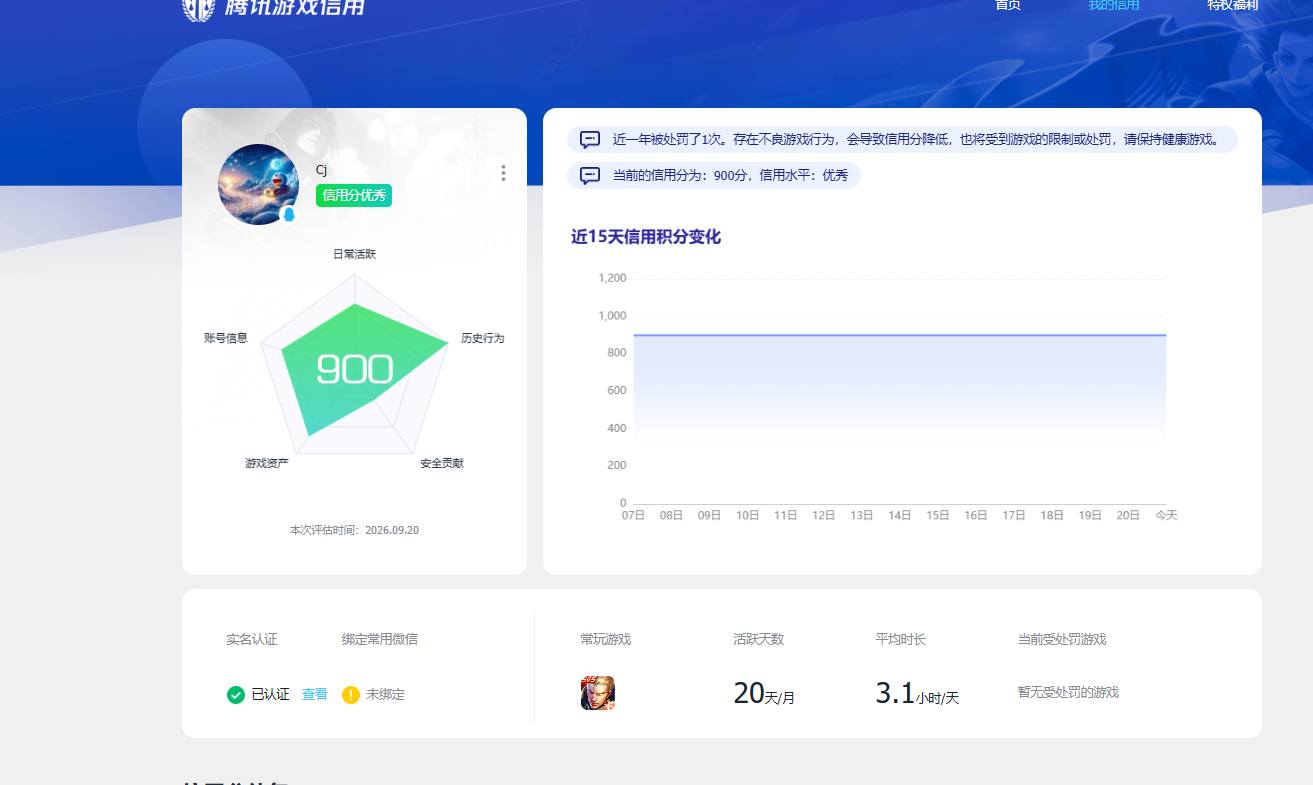Screen dimensions: 1313x785
Task: Click the username Cj
Action: (x=321, y=170)
